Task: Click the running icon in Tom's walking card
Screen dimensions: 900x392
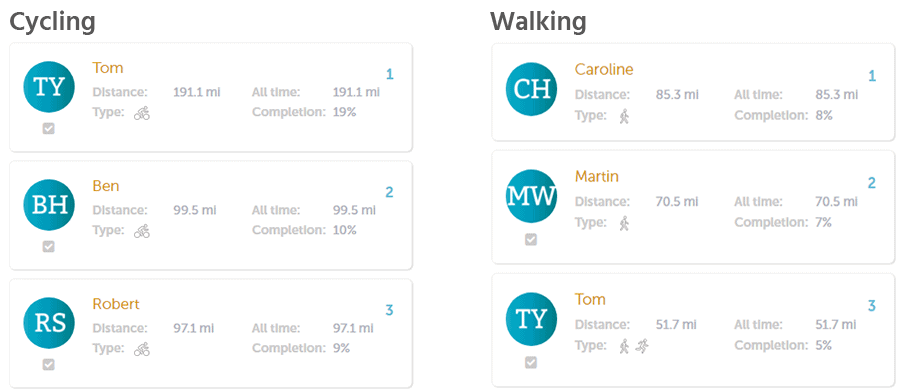Action: [x=643, y=346]
